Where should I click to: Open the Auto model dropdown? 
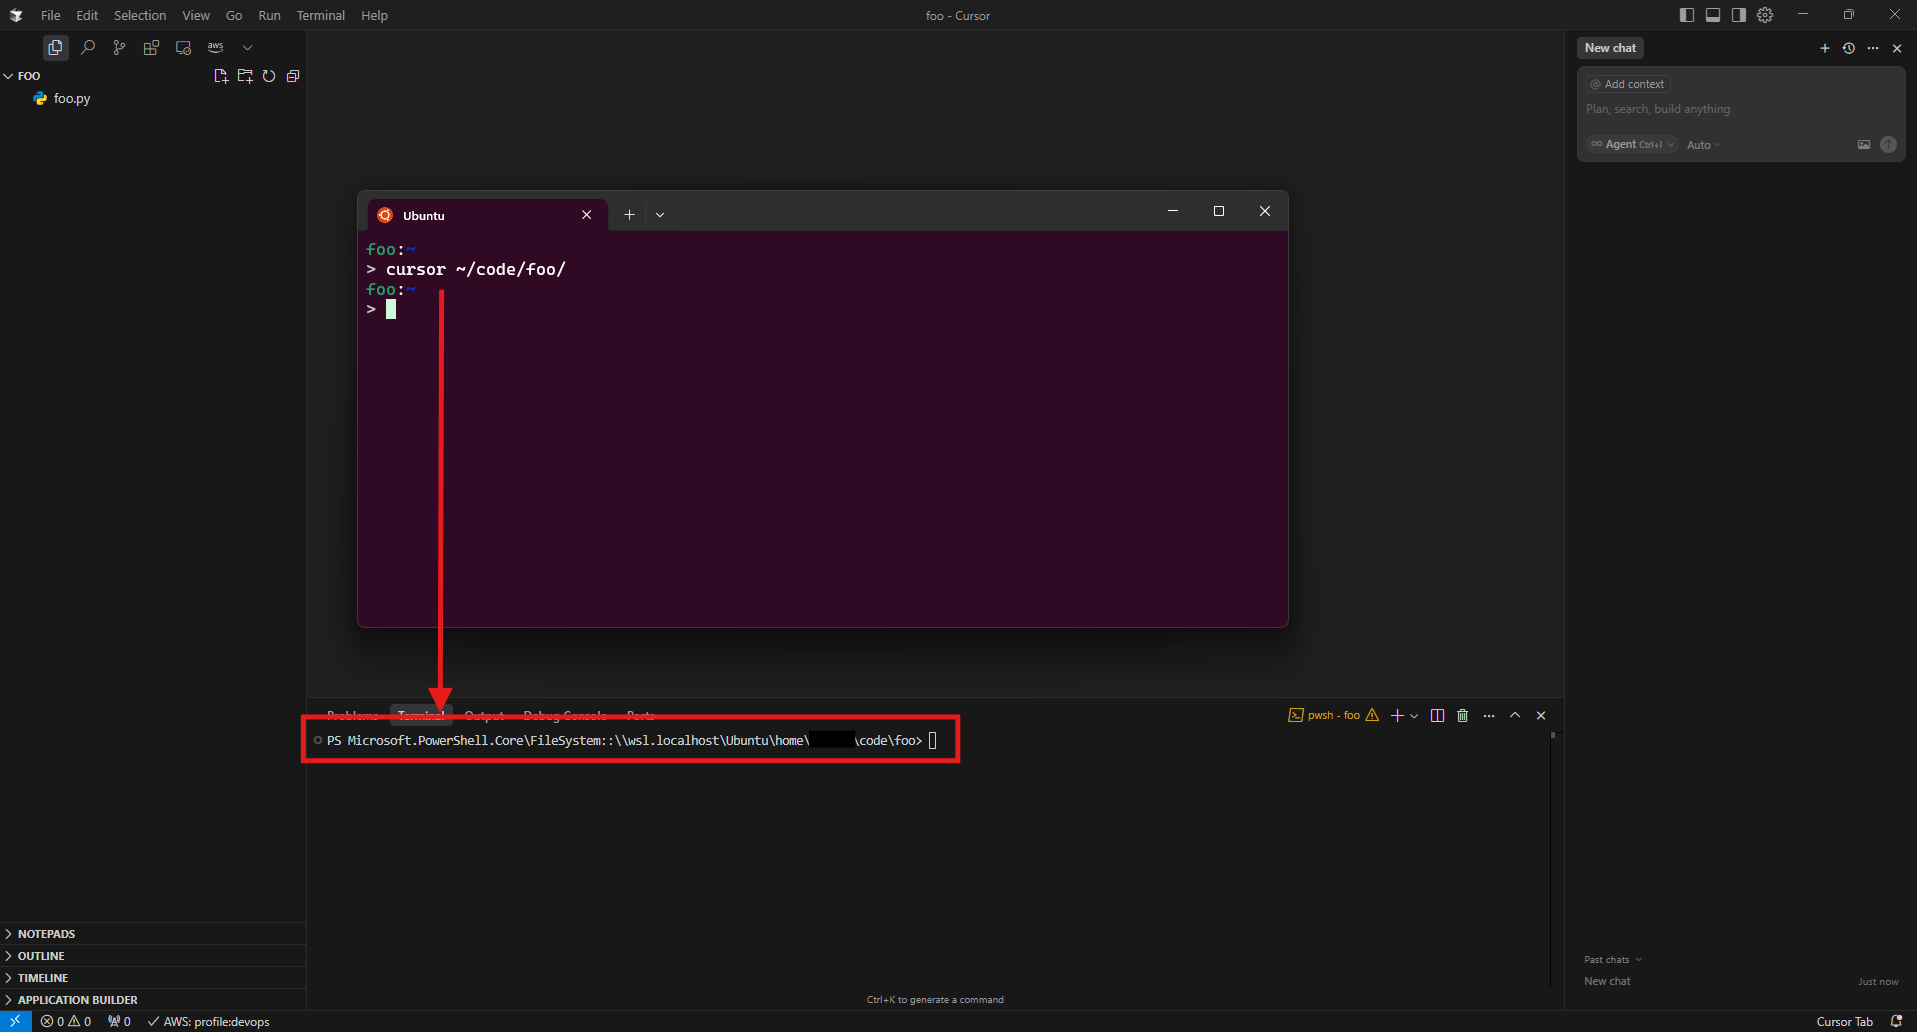pyautogui.click(x=1704, y=145)
